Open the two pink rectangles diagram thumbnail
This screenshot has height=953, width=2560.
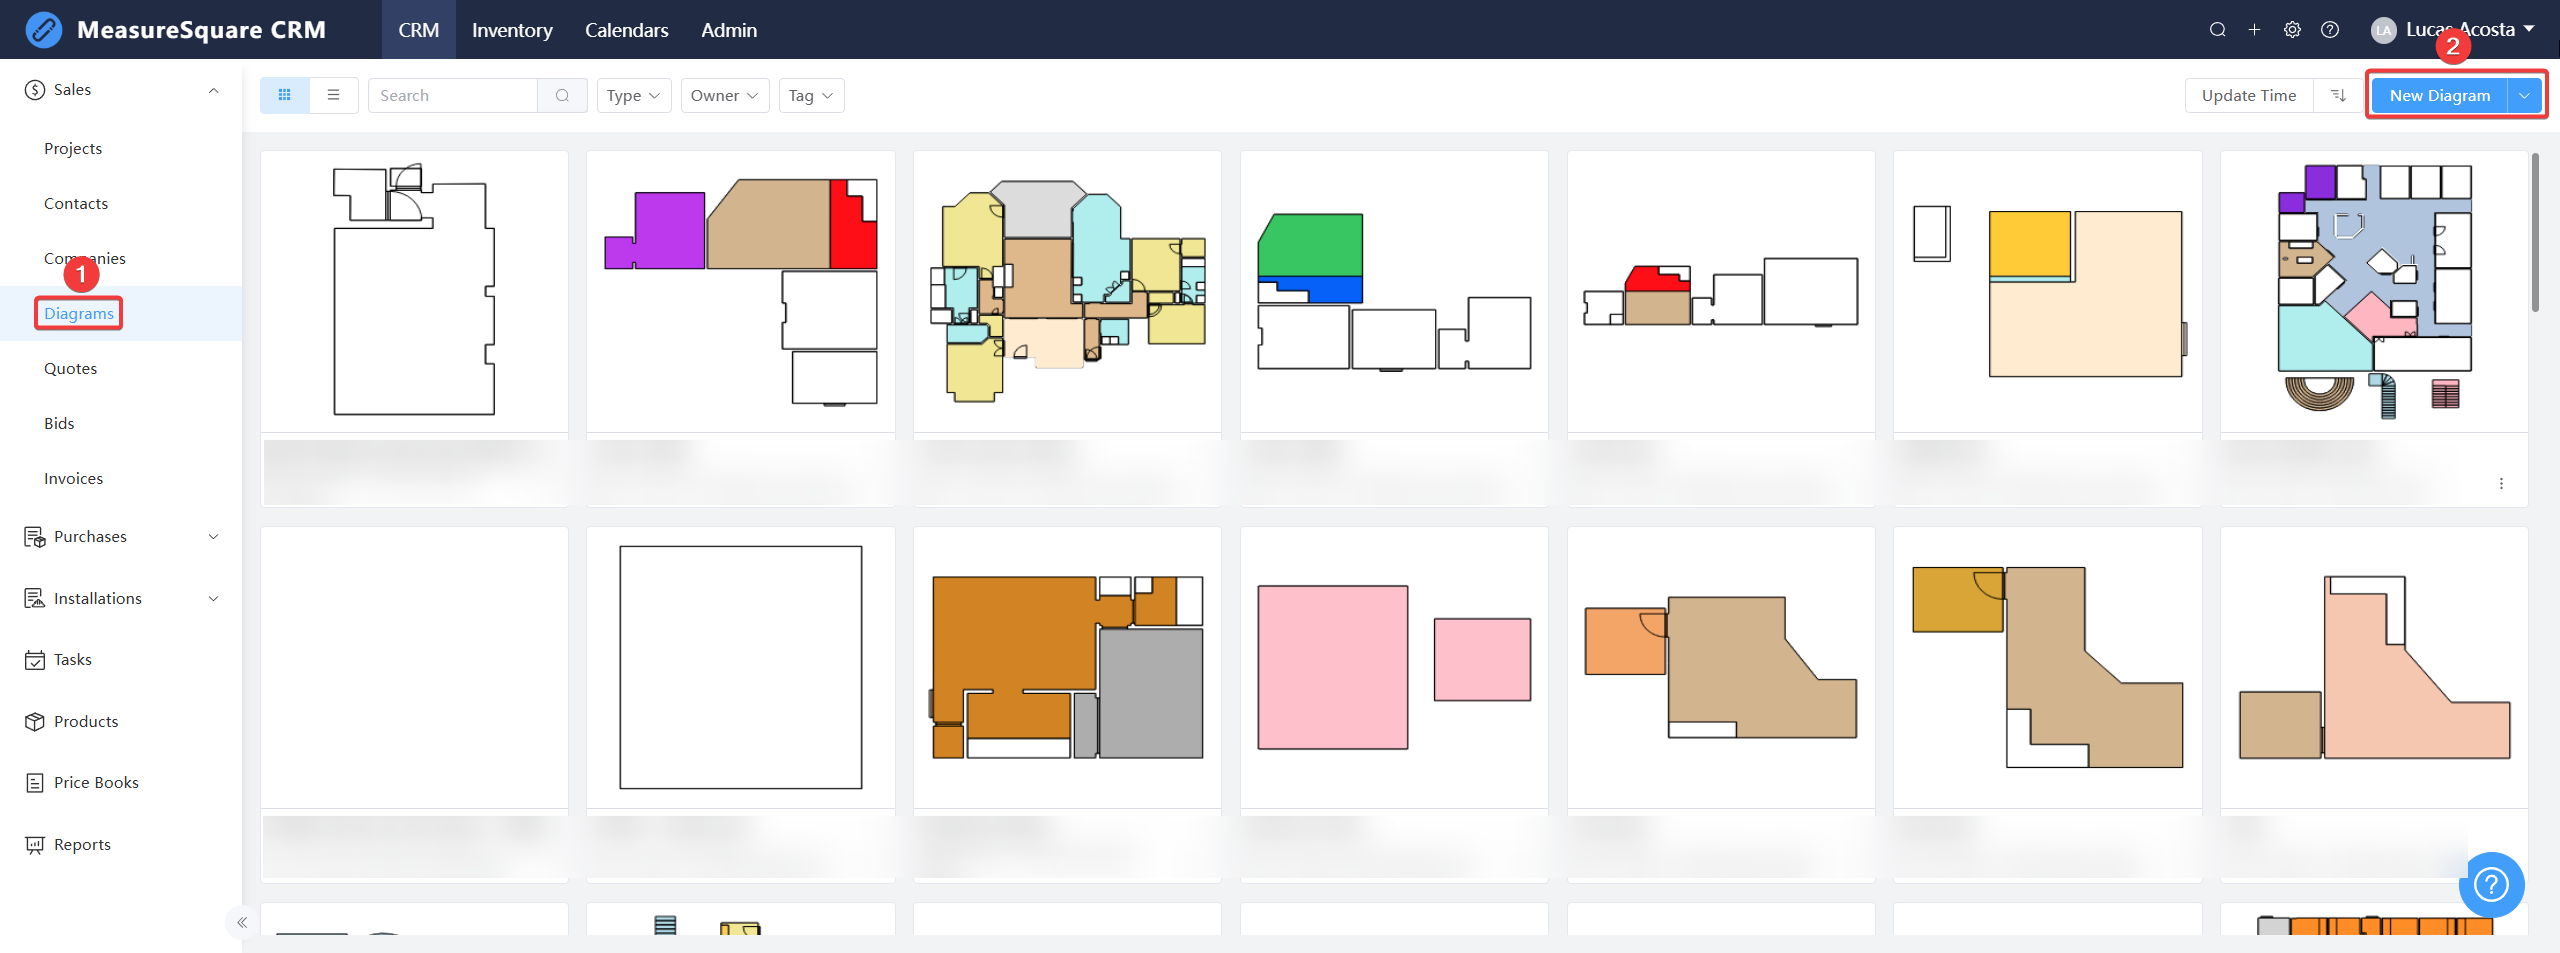1394,667
